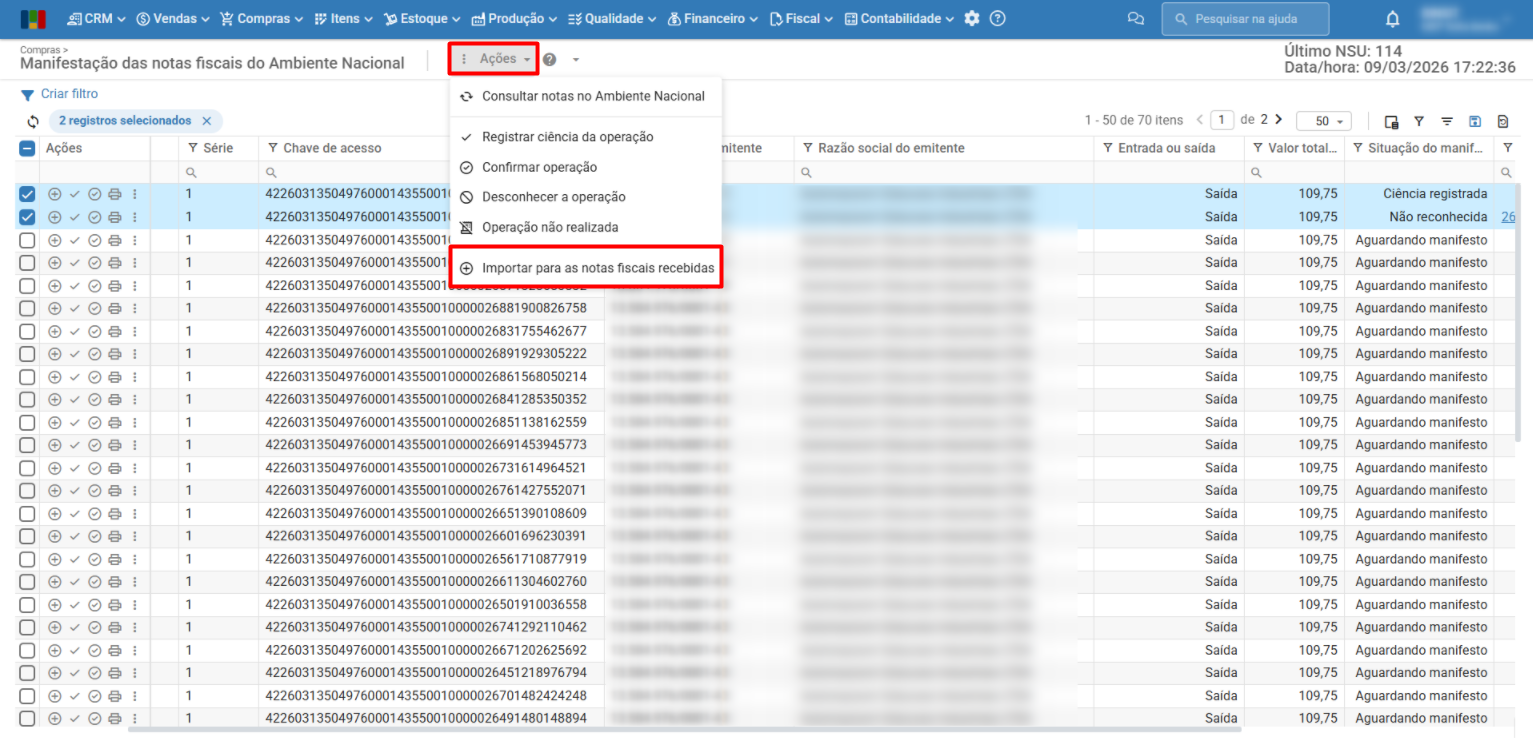1533x738 pixels.
Task: Click the Criar filtro link
Action: click(x=69, y=94)
